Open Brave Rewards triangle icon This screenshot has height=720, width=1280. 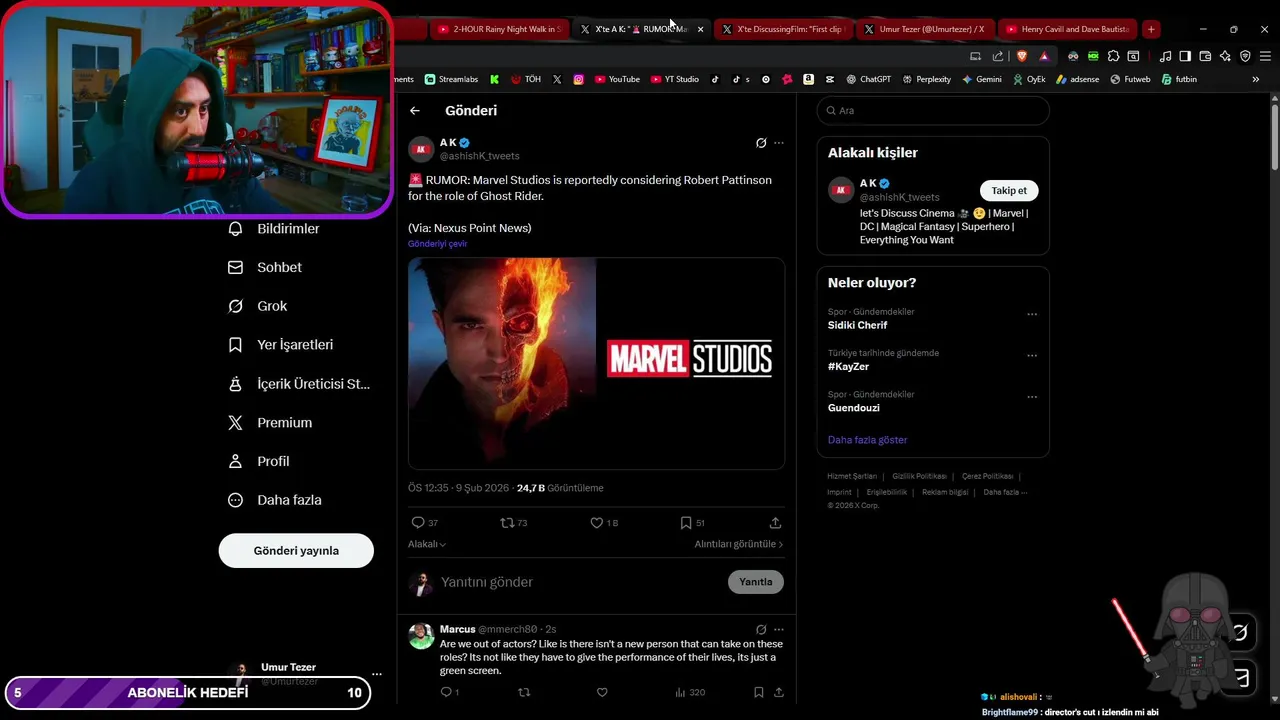pyautogui.click(x=1044, y=56)
